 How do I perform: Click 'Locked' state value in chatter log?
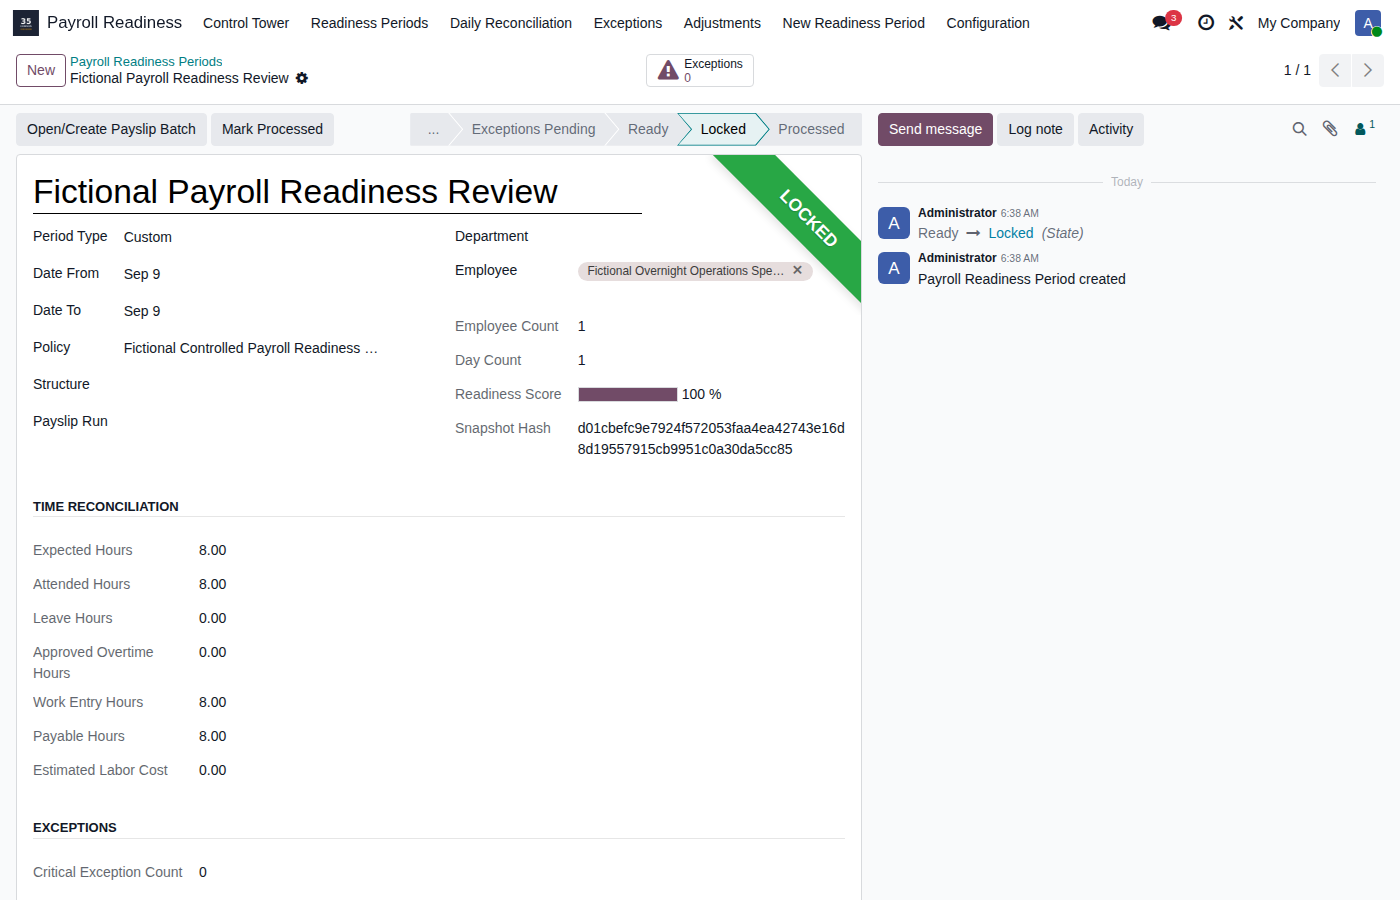click(1011, 233)
